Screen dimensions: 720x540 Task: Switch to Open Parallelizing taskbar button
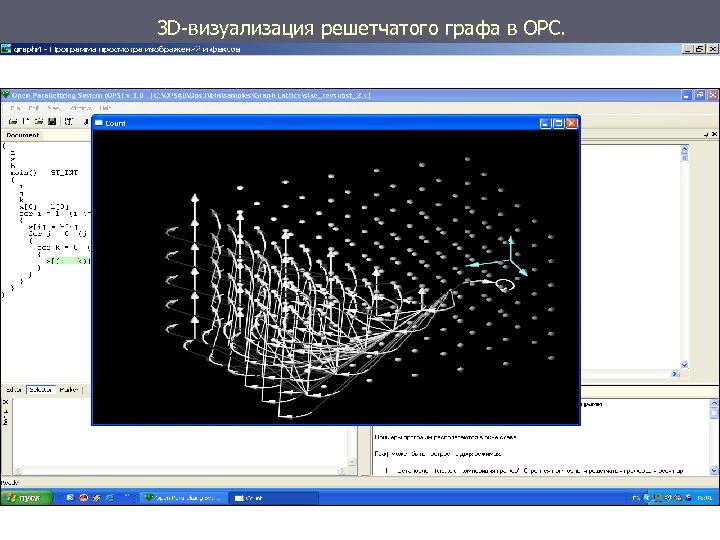(x=183, y=498)
